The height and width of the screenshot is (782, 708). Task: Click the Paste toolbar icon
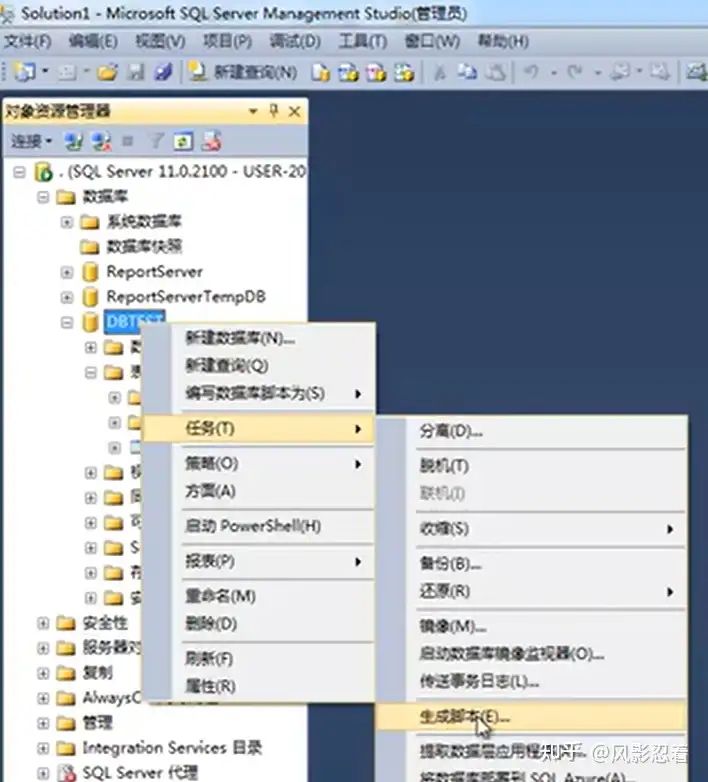click(496, 73)
